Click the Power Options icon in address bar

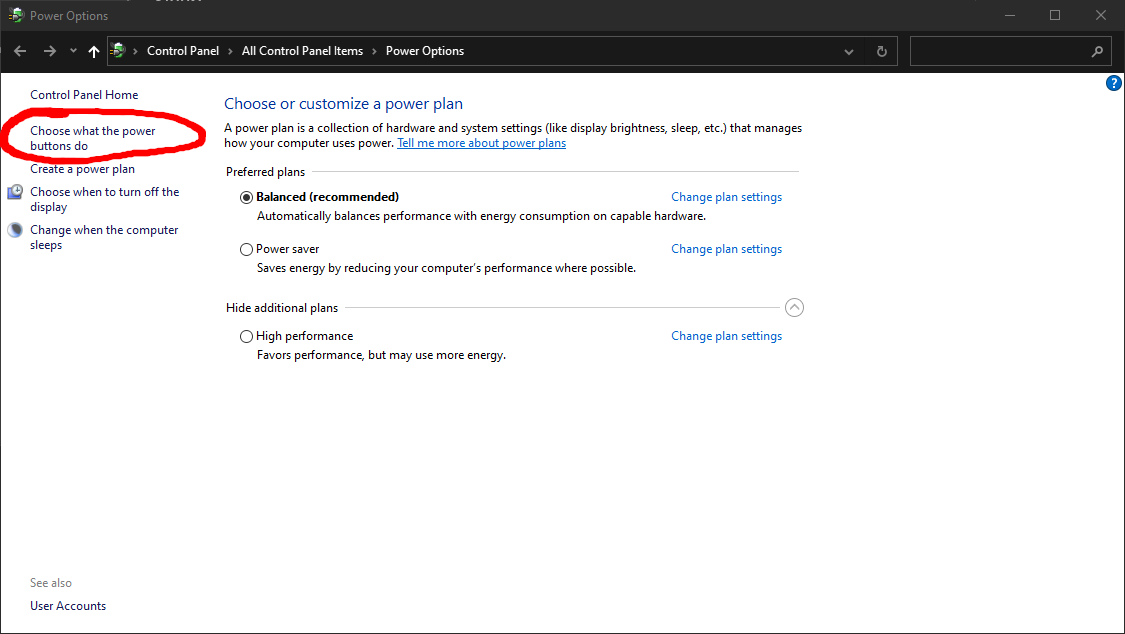point(119,51)
